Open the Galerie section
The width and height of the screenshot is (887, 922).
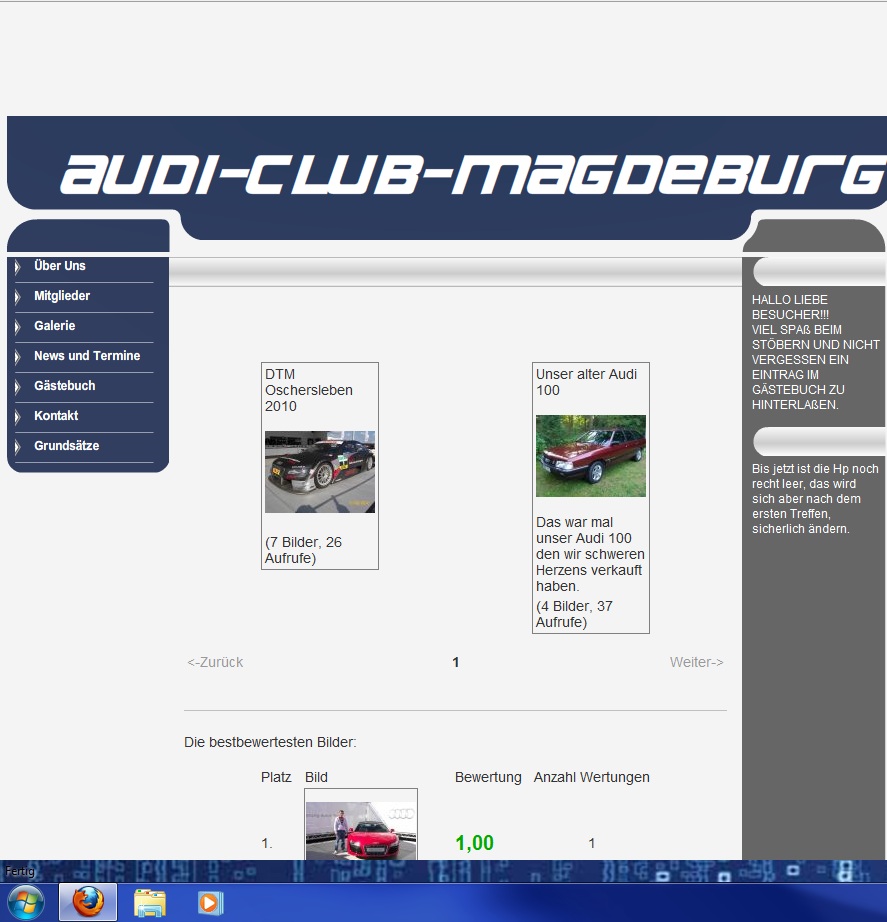(x=55, y=326)
